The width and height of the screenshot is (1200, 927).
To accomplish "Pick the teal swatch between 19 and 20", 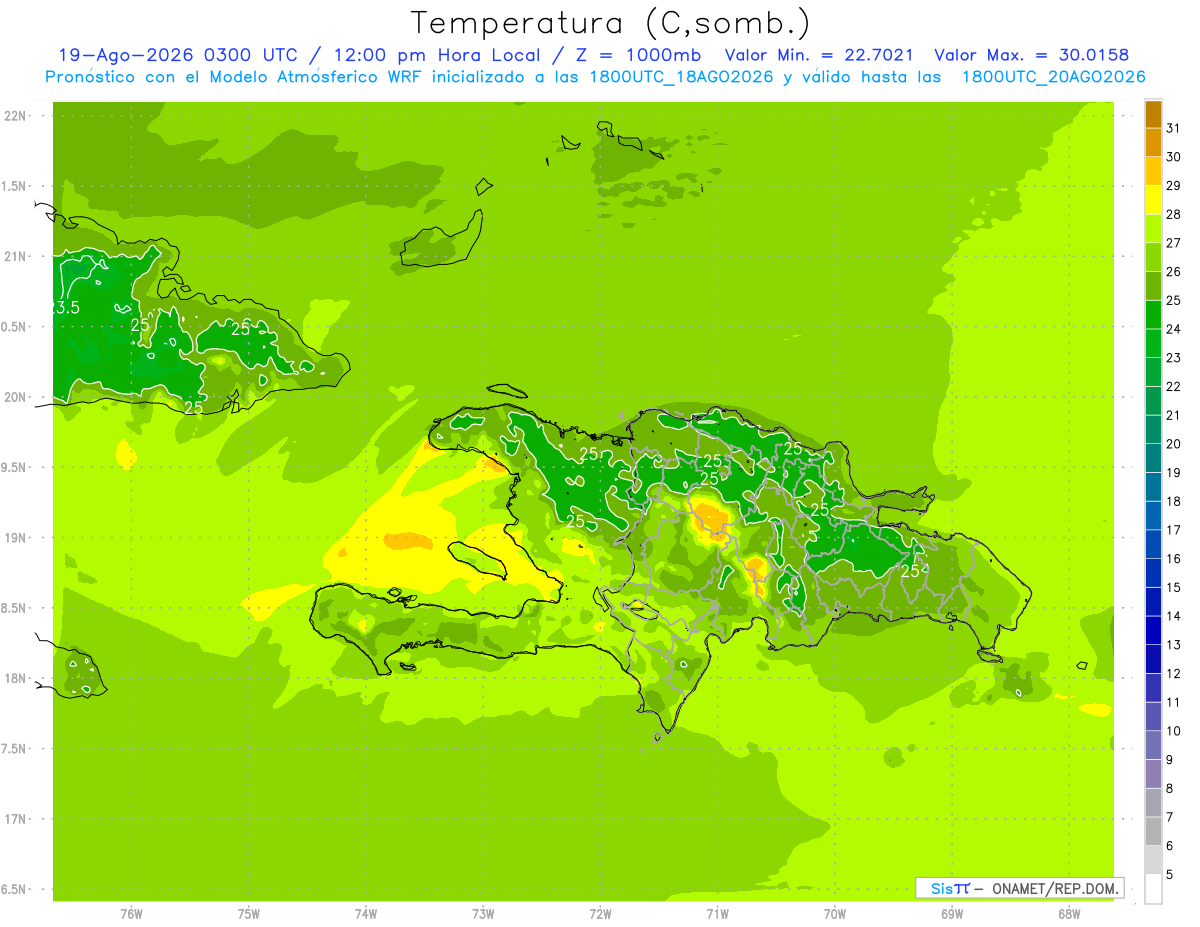I will (1154, 458).
